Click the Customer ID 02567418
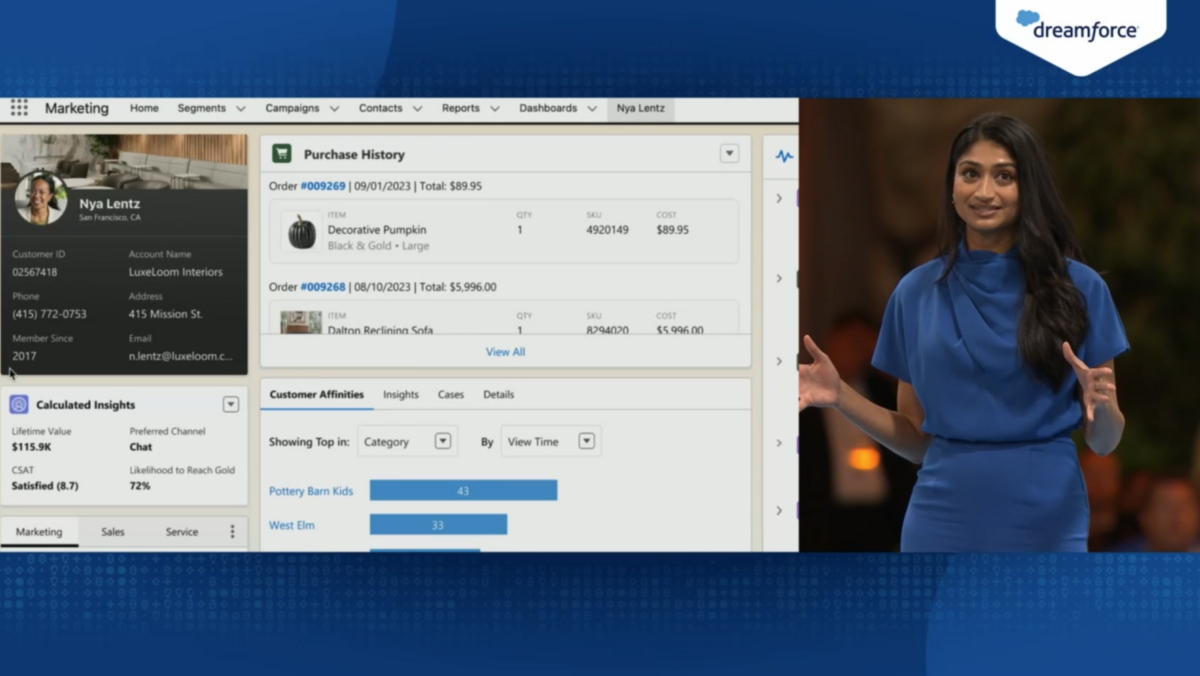The image size is (1200, 676). click(35, 272)
